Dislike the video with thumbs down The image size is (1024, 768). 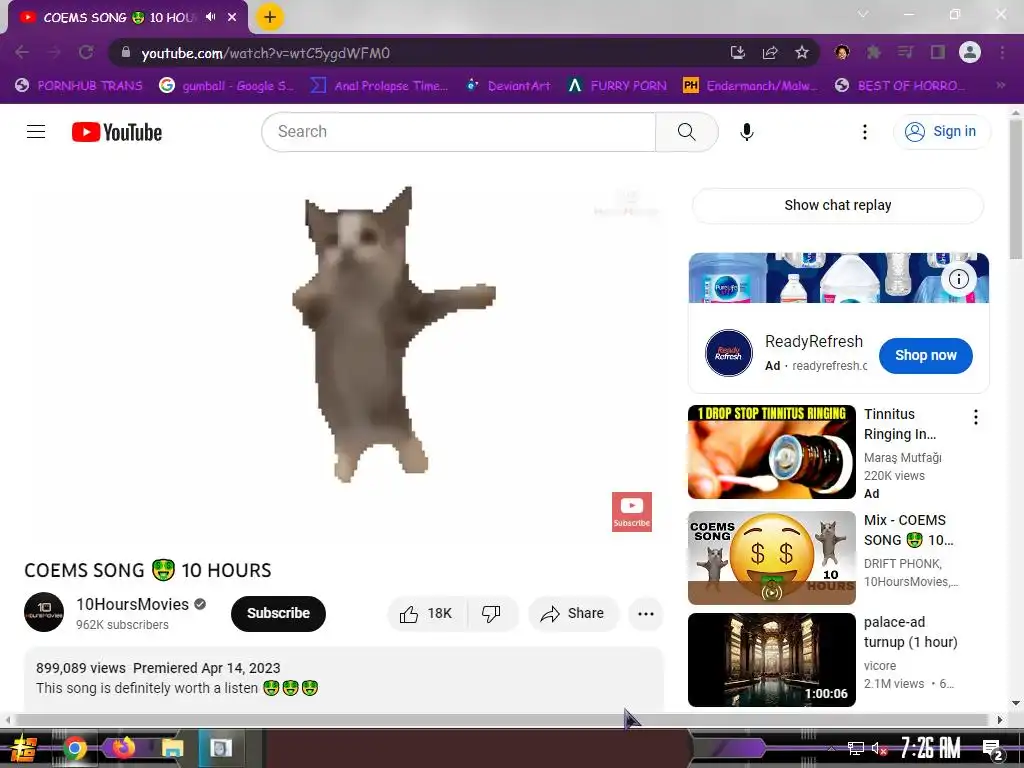pos(492,613)
